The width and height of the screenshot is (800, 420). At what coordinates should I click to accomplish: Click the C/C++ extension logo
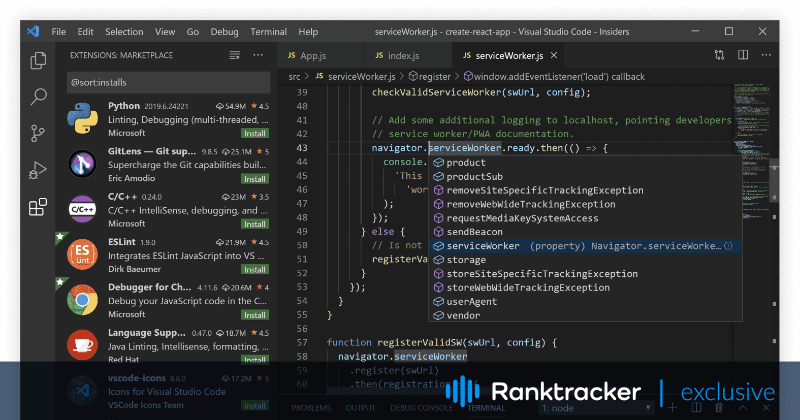pyautogui.click(x=82, y=209)
